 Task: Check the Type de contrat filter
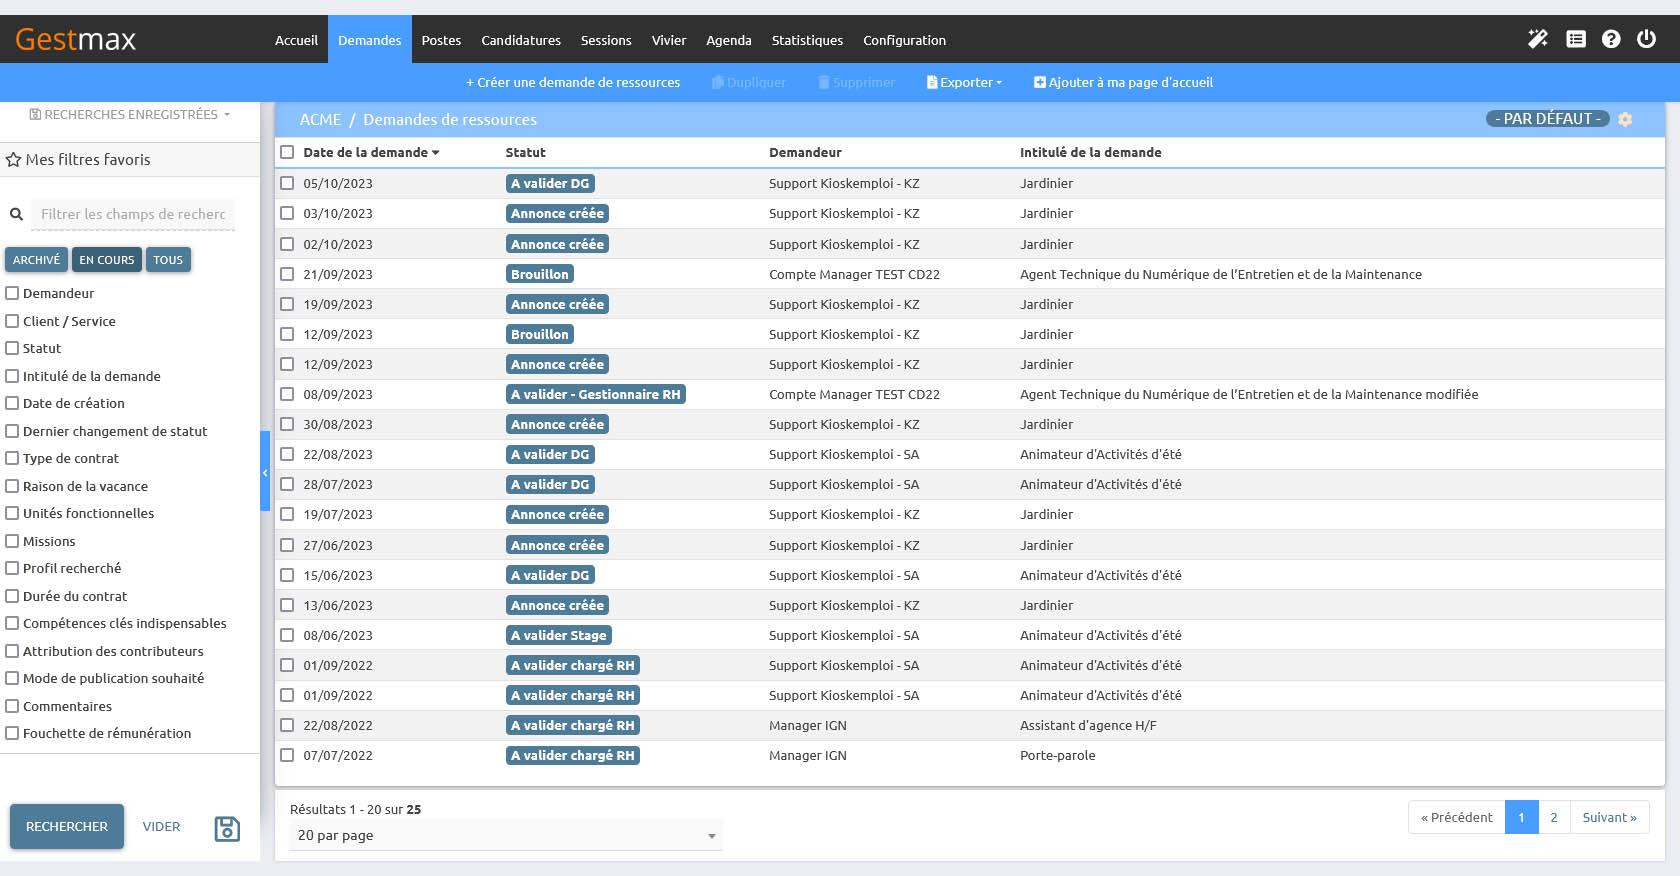click(x=12, y=458)
